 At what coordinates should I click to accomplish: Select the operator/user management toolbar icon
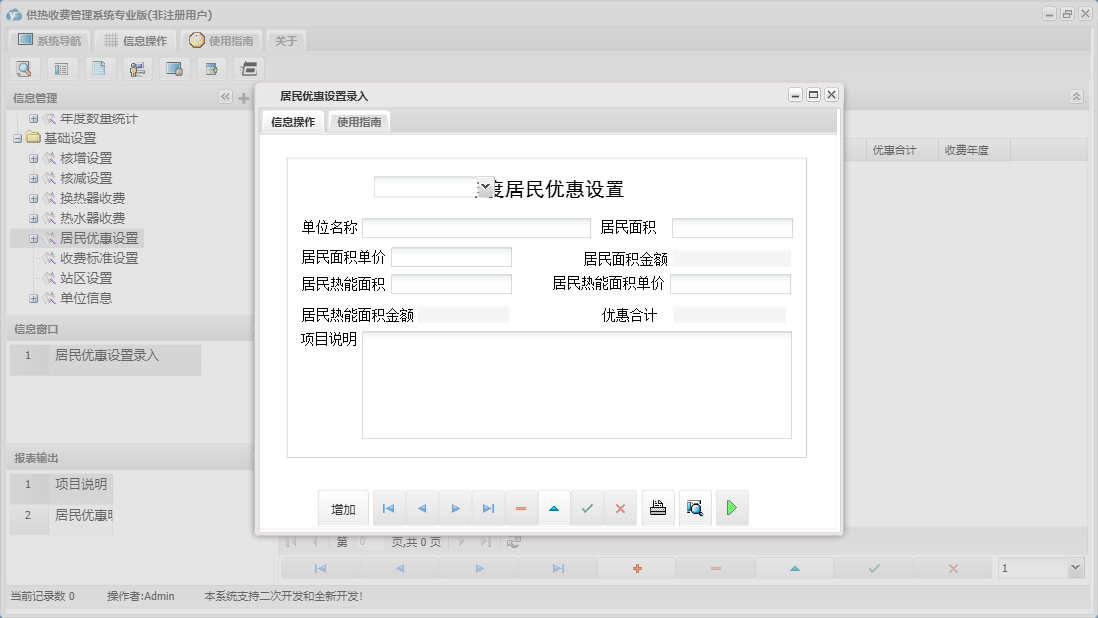tap(137, 68)
